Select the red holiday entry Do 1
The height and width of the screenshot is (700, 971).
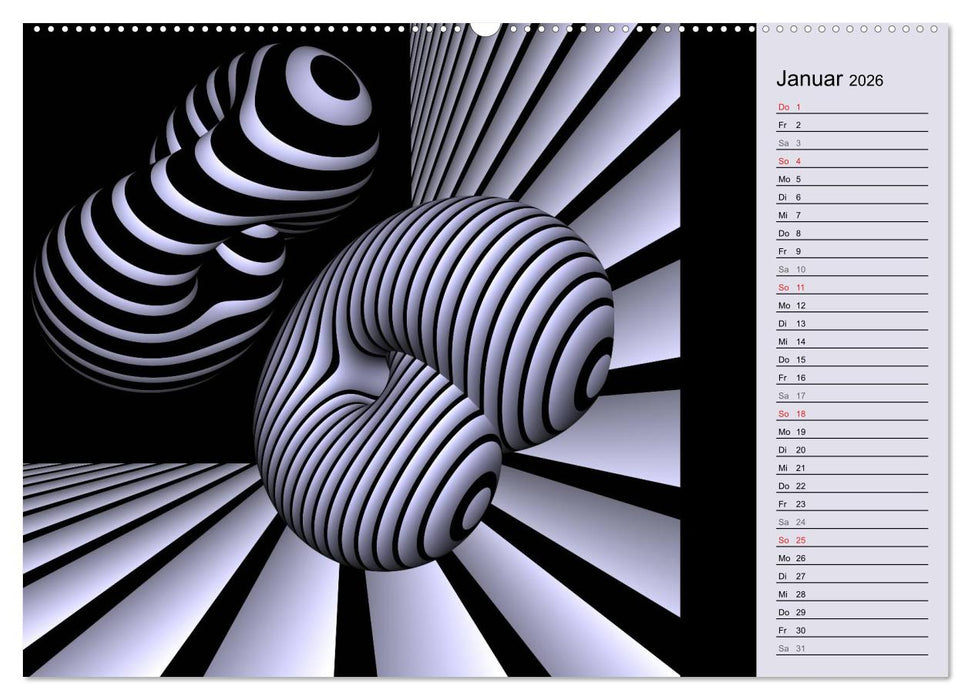coord(787,107)
